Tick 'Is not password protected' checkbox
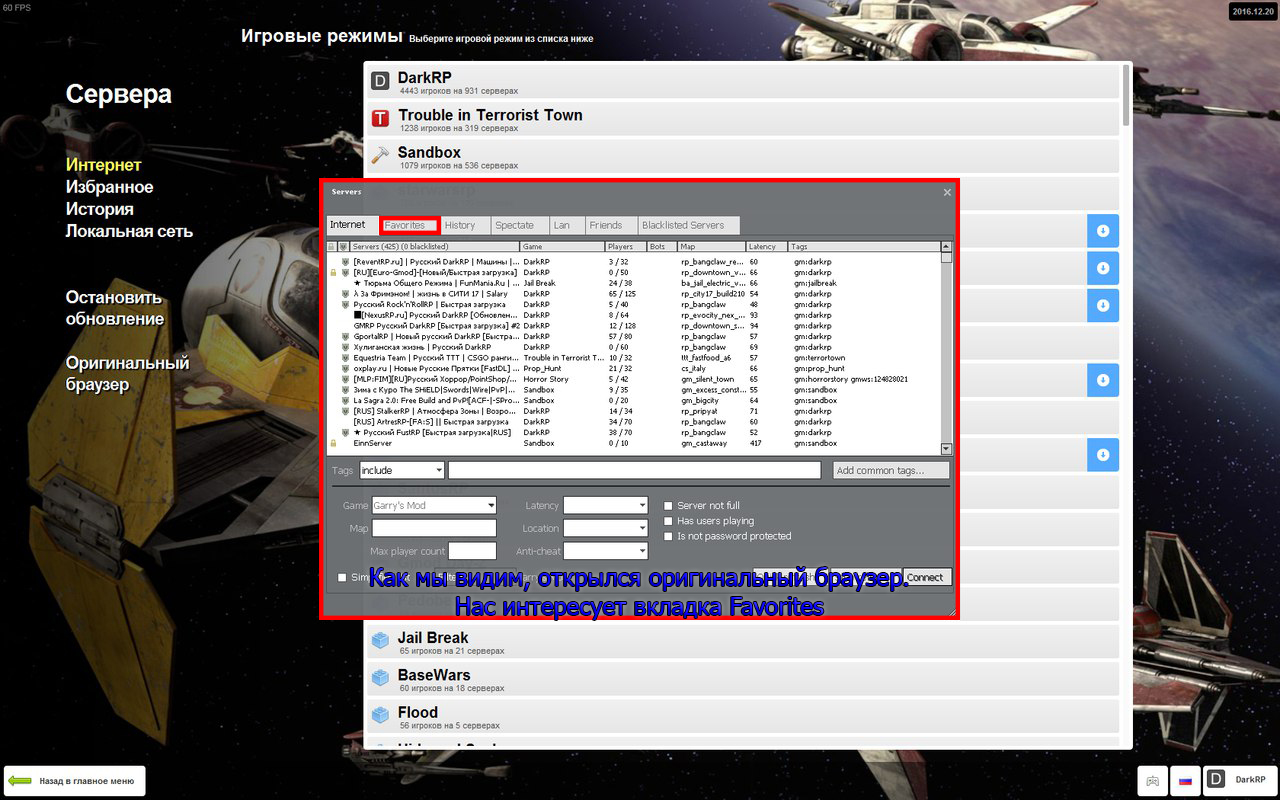1280x800 pixels. pos(669,536)
